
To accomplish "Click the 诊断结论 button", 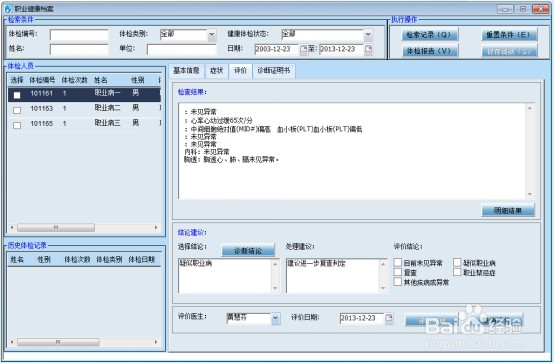I will pyautogui.click(x=248, y=250).
